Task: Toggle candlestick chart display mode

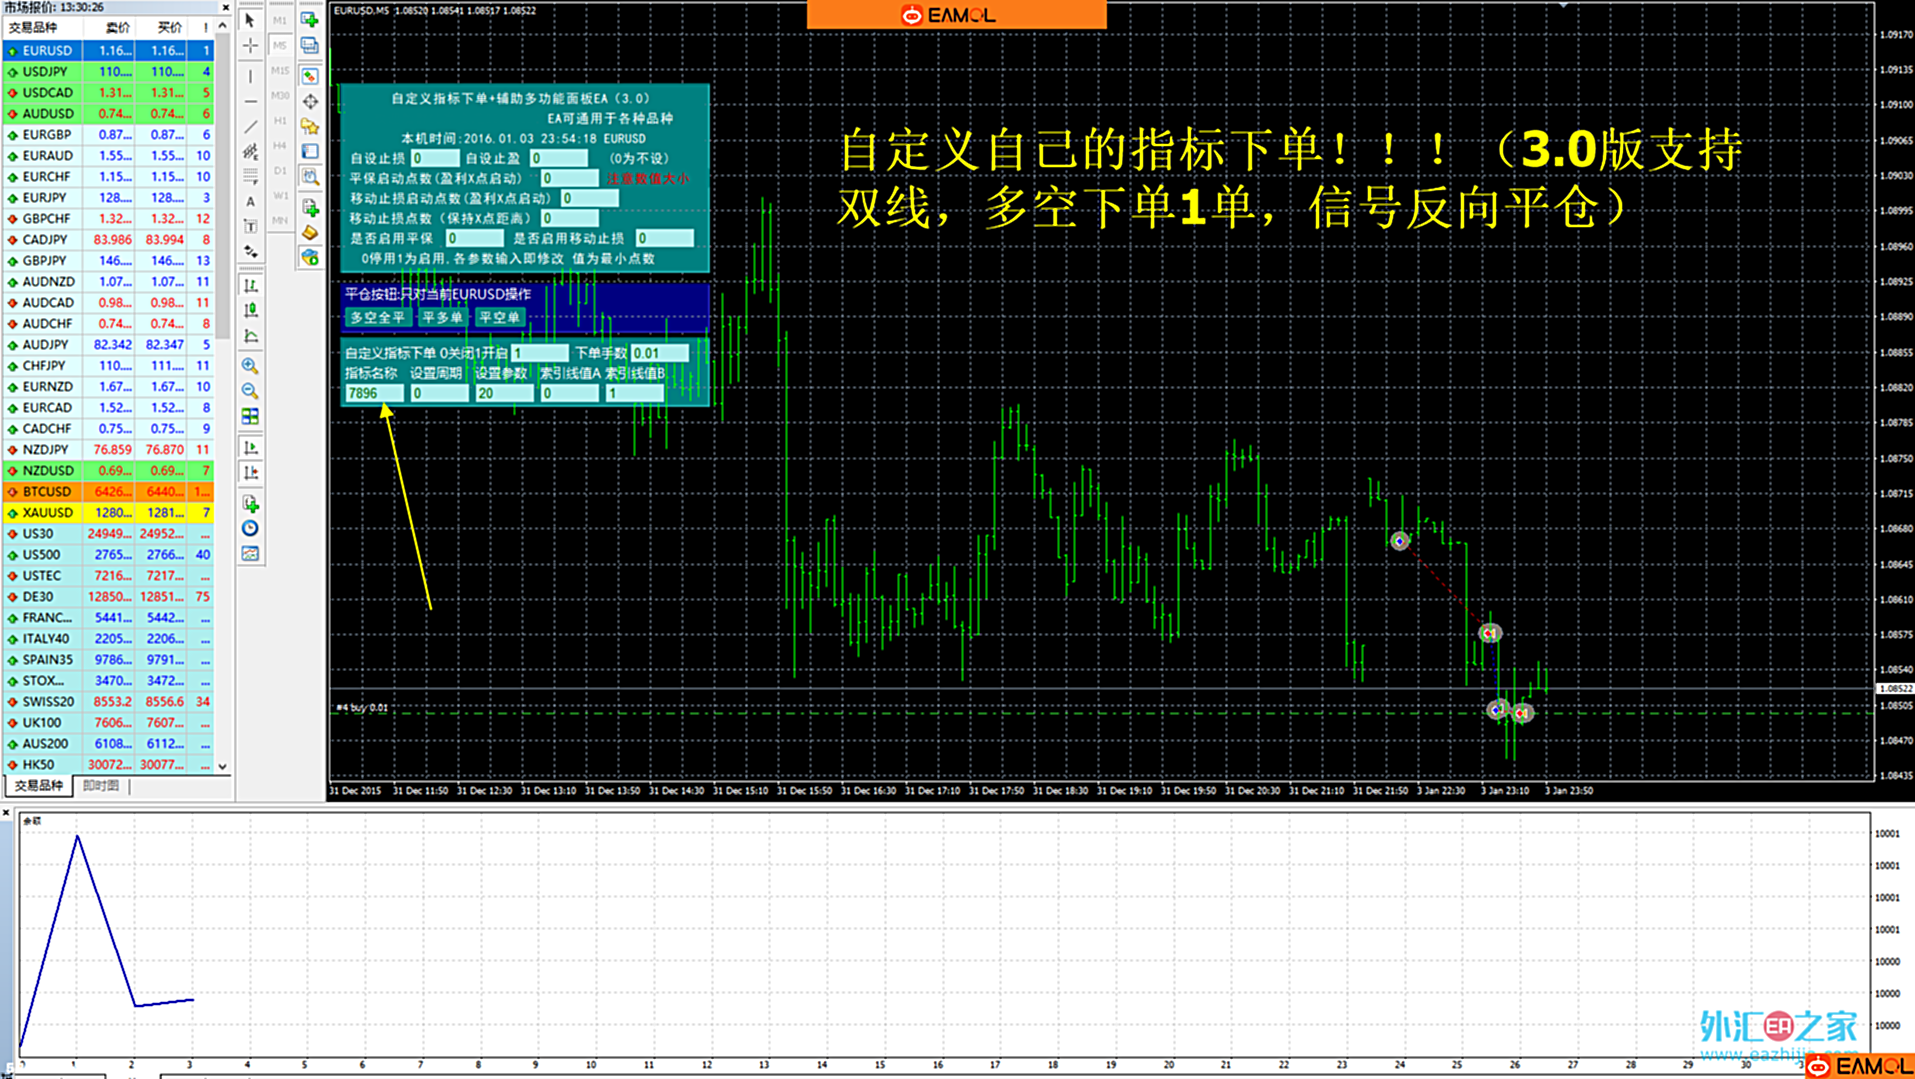Action: point(250,311)
